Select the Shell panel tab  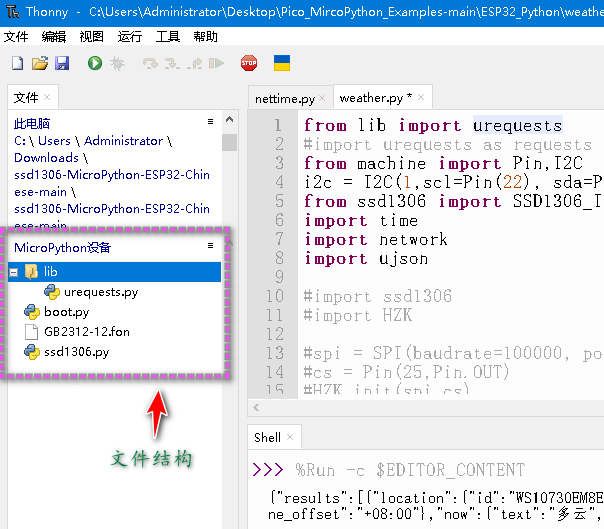click(x=267, y=437)
